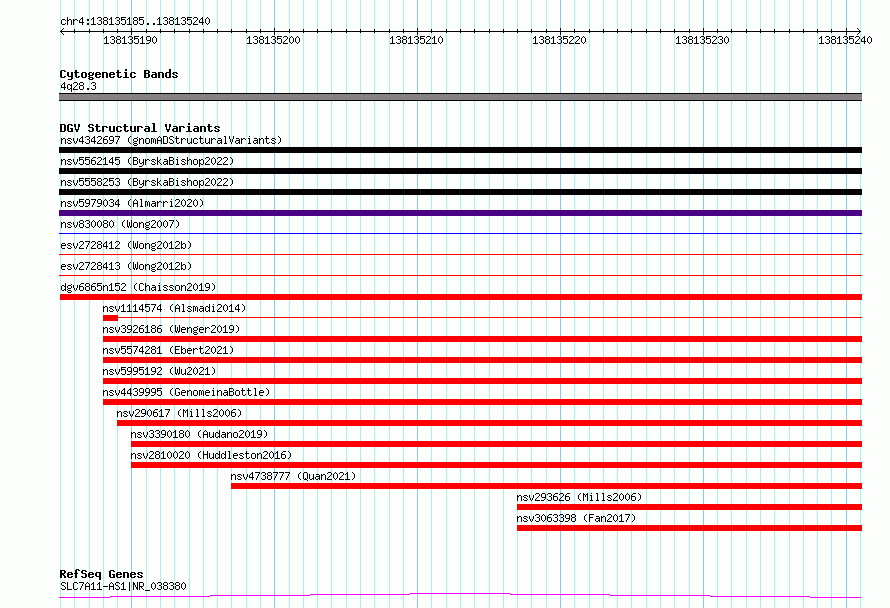
Task: Select the nsv293626 Mills2006 label
Action: click(x=580, y=497)
